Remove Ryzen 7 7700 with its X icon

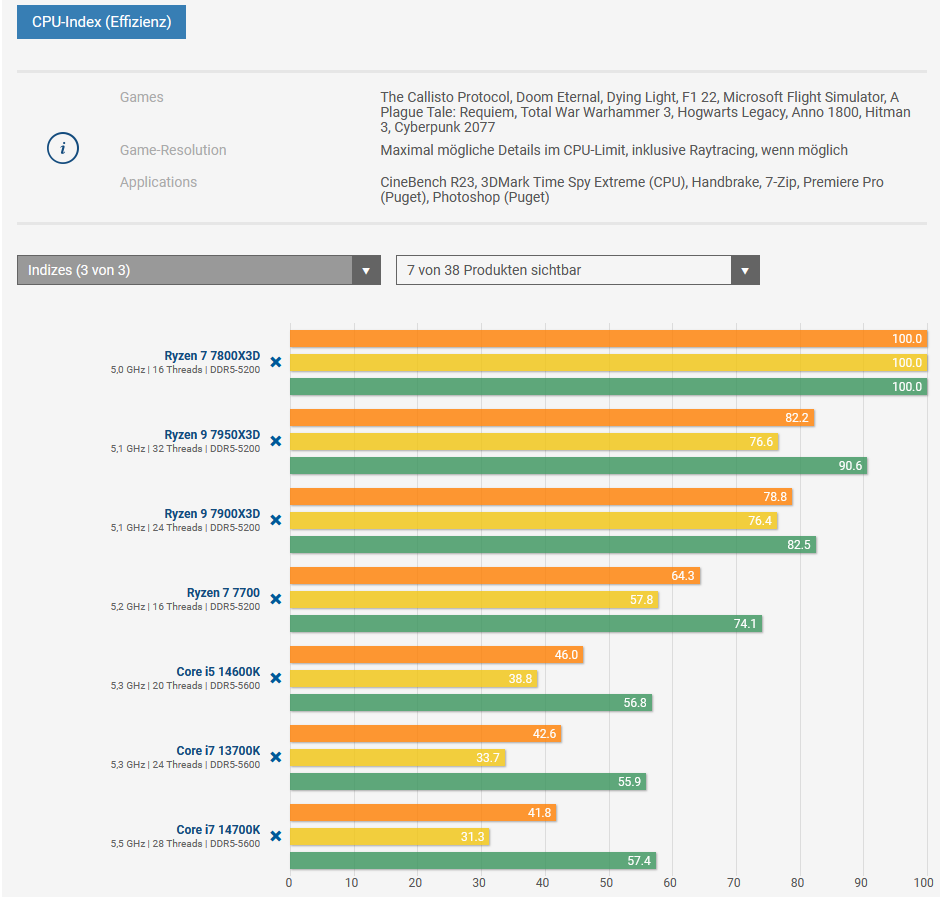point(276,599)
